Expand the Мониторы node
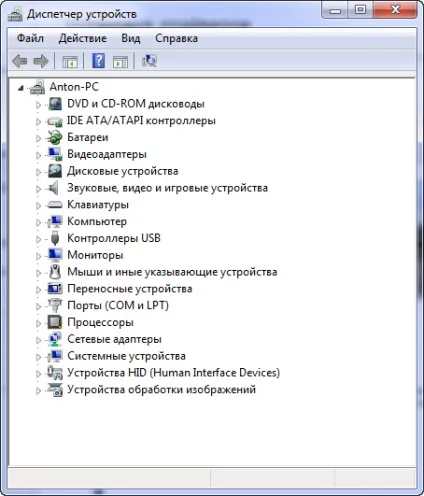This screenshot has width=424, height=496. [x=38, y=256]
